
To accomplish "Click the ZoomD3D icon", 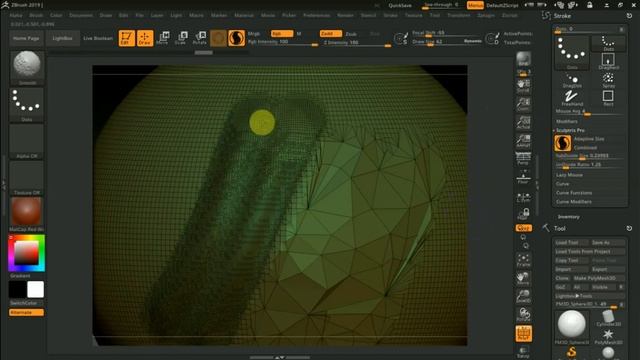I will (523, 297).
